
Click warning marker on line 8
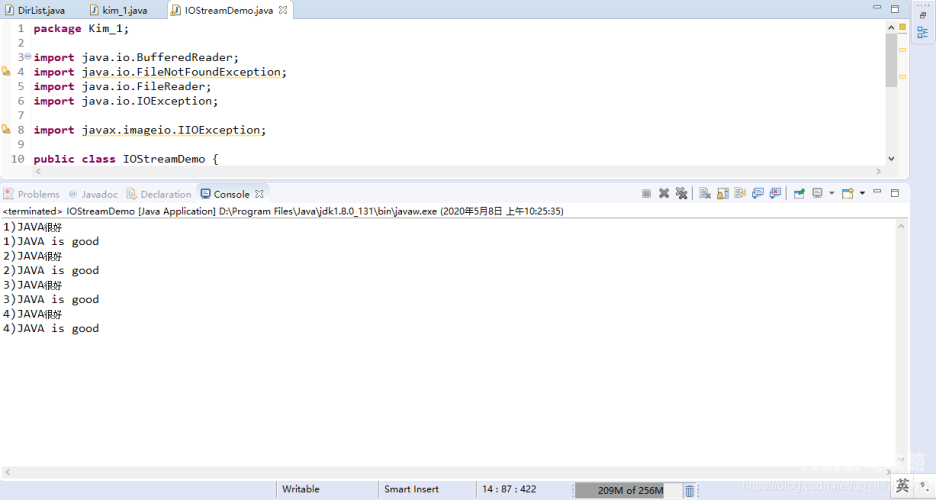tap(6, 129)
